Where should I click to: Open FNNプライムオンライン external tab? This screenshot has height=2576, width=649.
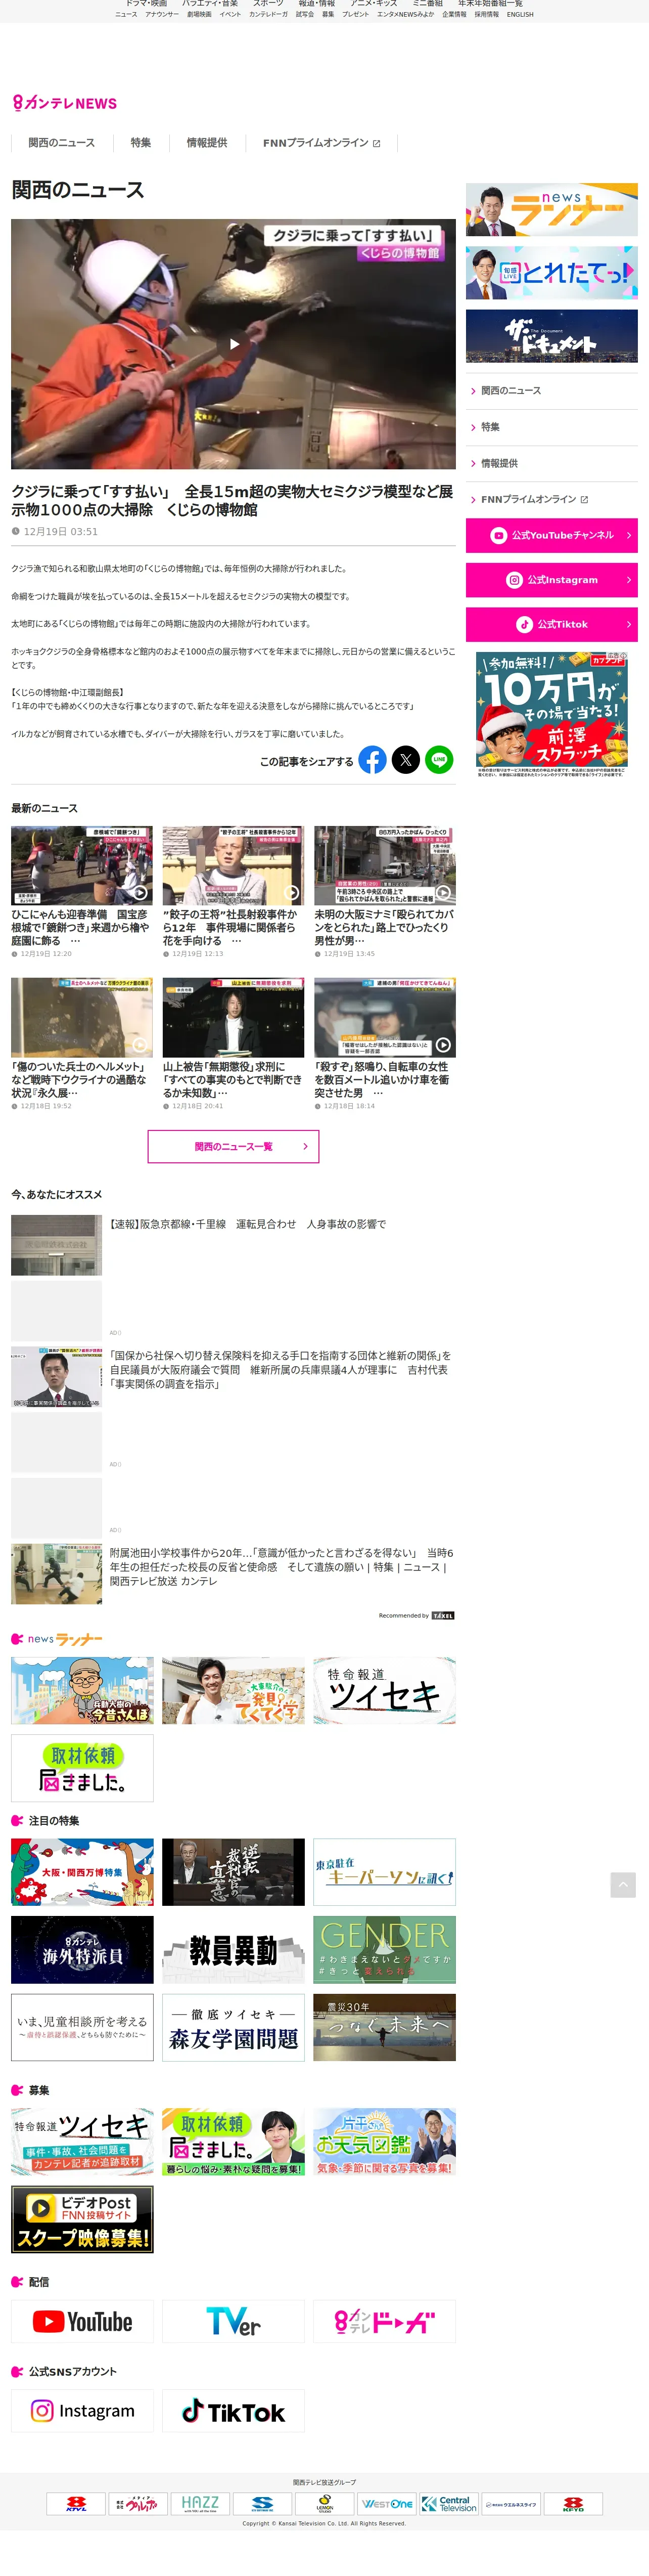[x=321, y=143]
